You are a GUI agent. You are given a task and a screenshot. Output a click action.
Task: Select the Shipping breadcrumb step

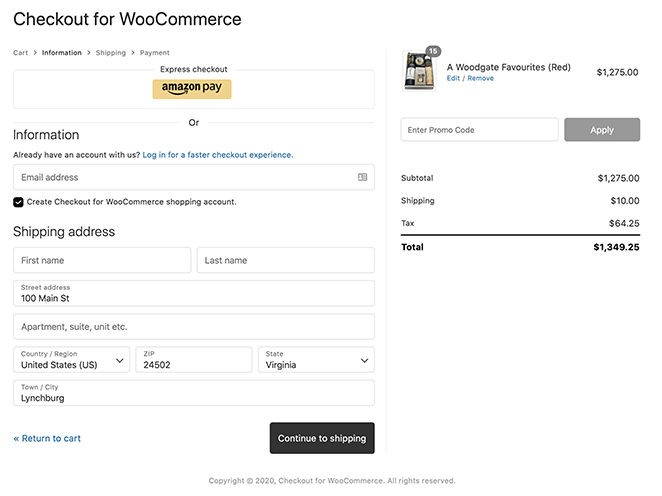click(x=110, y=53)
